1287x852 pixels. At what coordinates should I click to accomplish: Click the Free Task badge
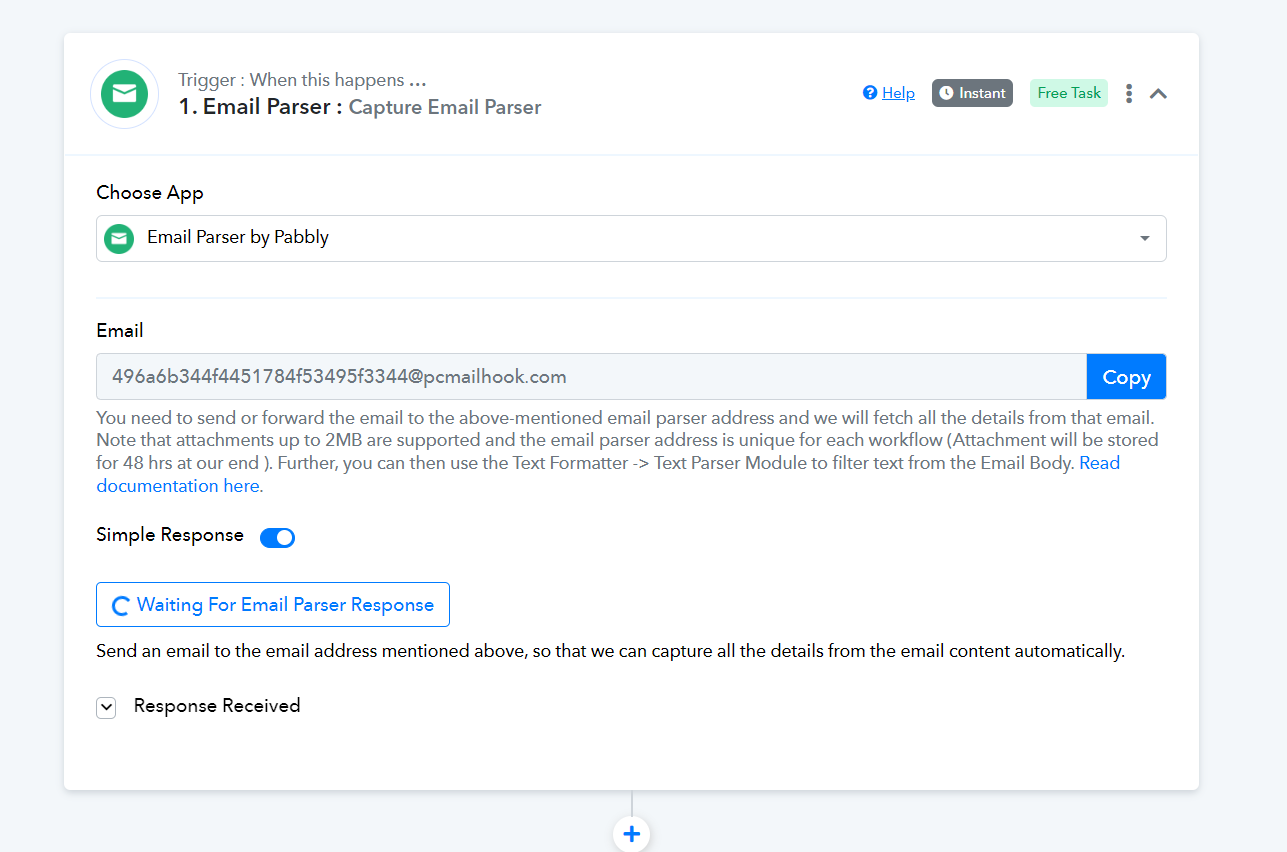click(1069, 93)
